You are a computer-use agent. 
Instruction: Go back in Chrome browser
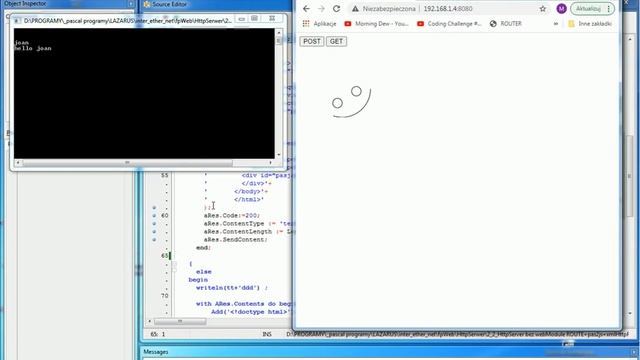[x=306, y=9]
